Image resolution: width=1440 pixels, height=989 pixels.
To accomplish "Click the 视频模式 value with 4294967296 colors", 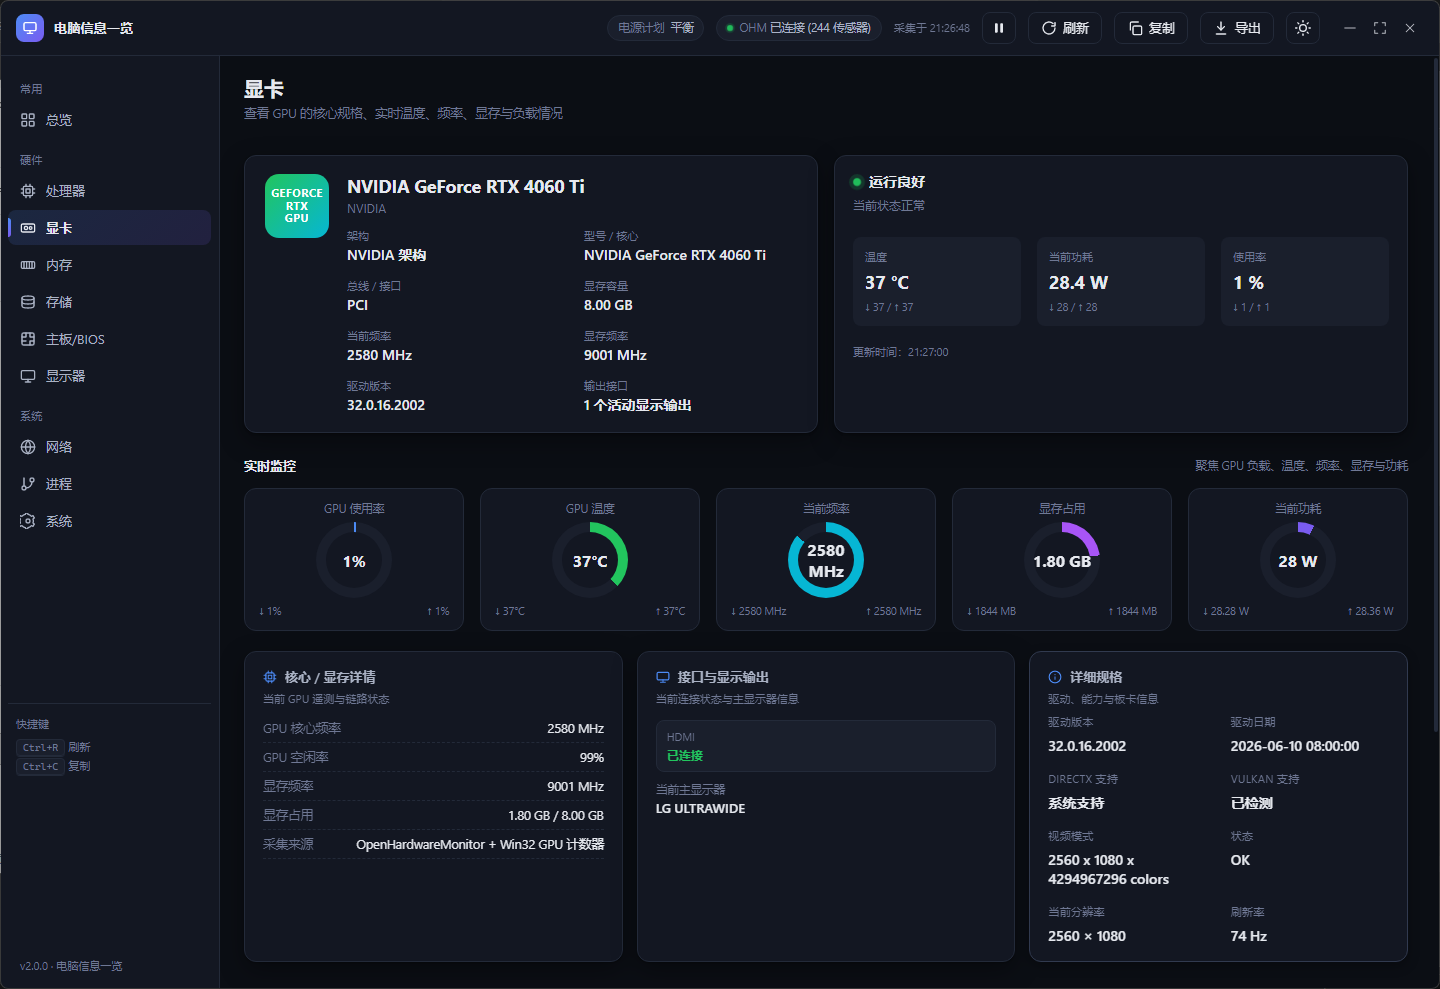I will (1109, 870).
